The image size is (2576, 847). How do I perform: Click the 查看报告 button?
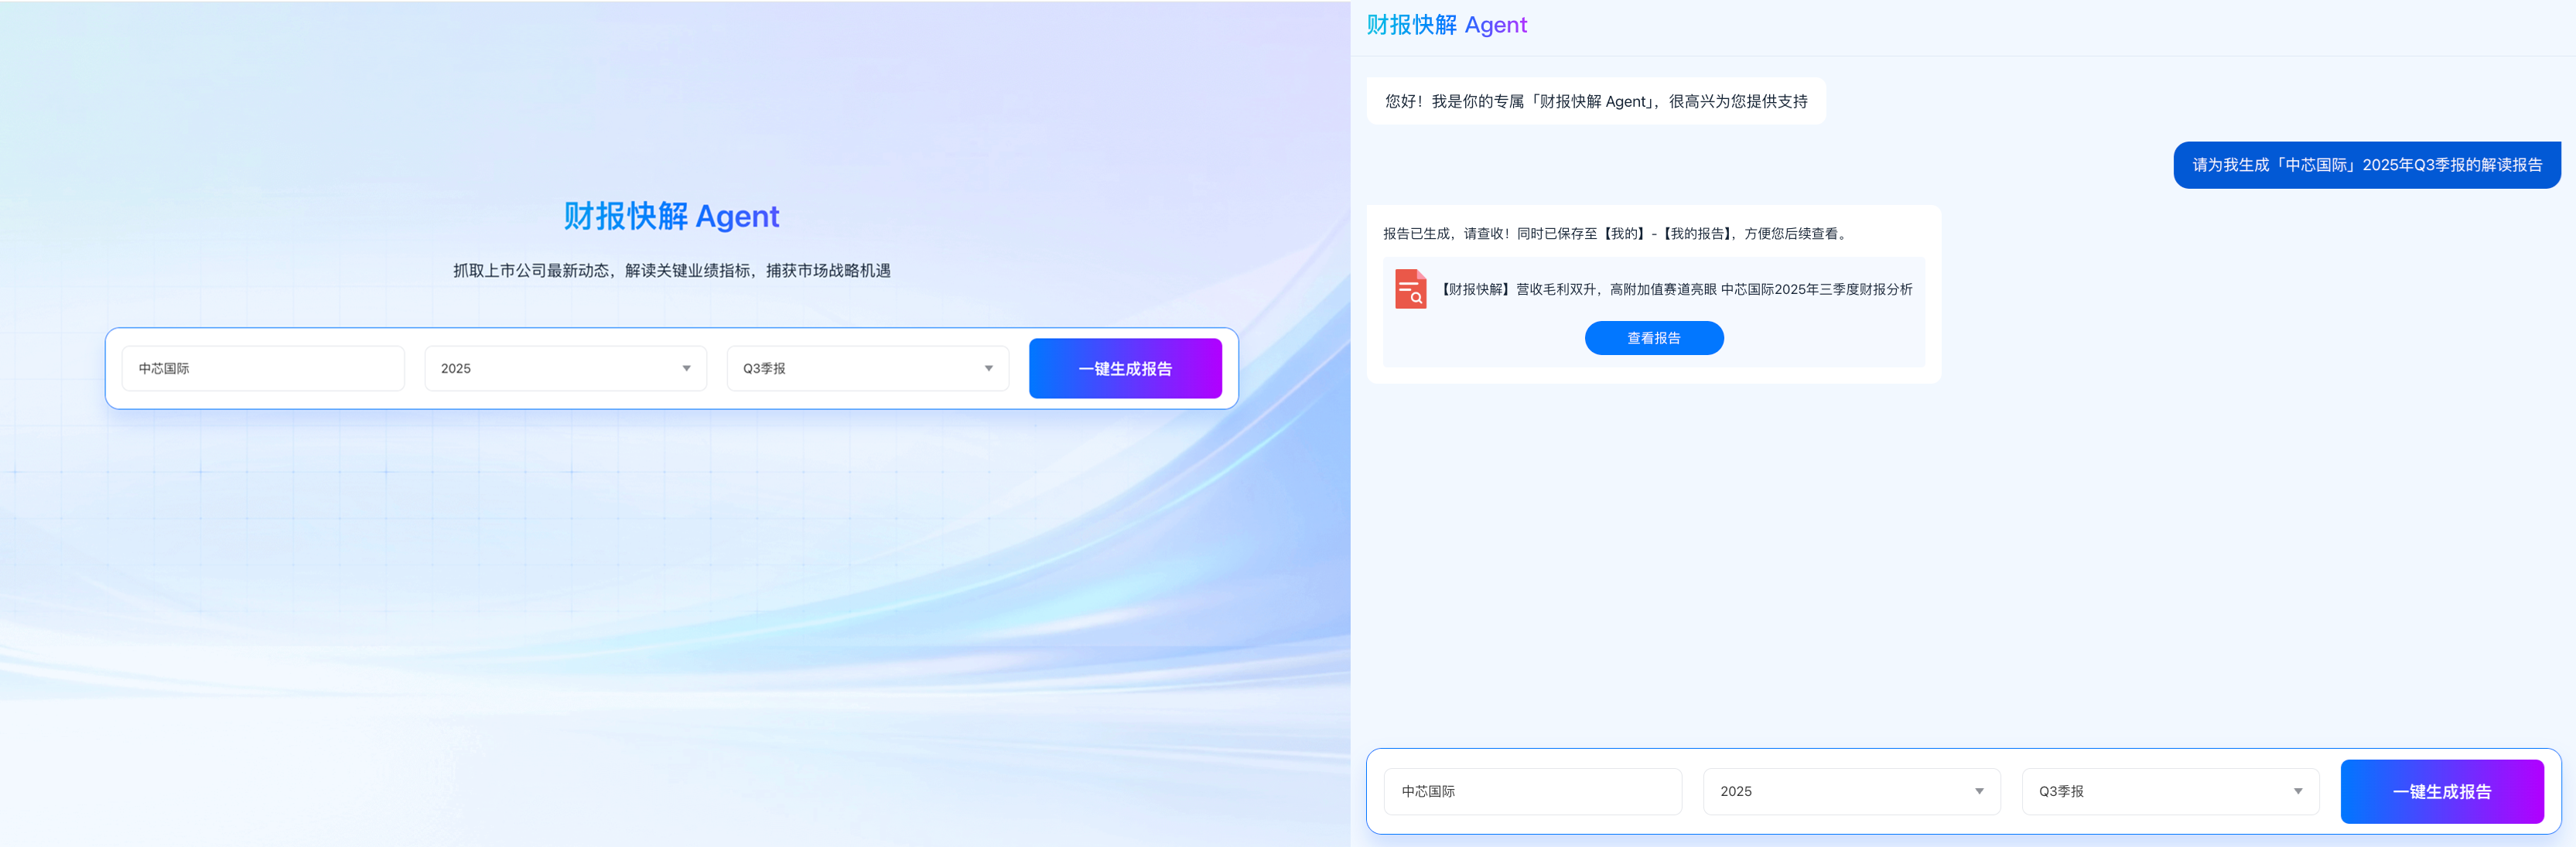click(1653, 338)
